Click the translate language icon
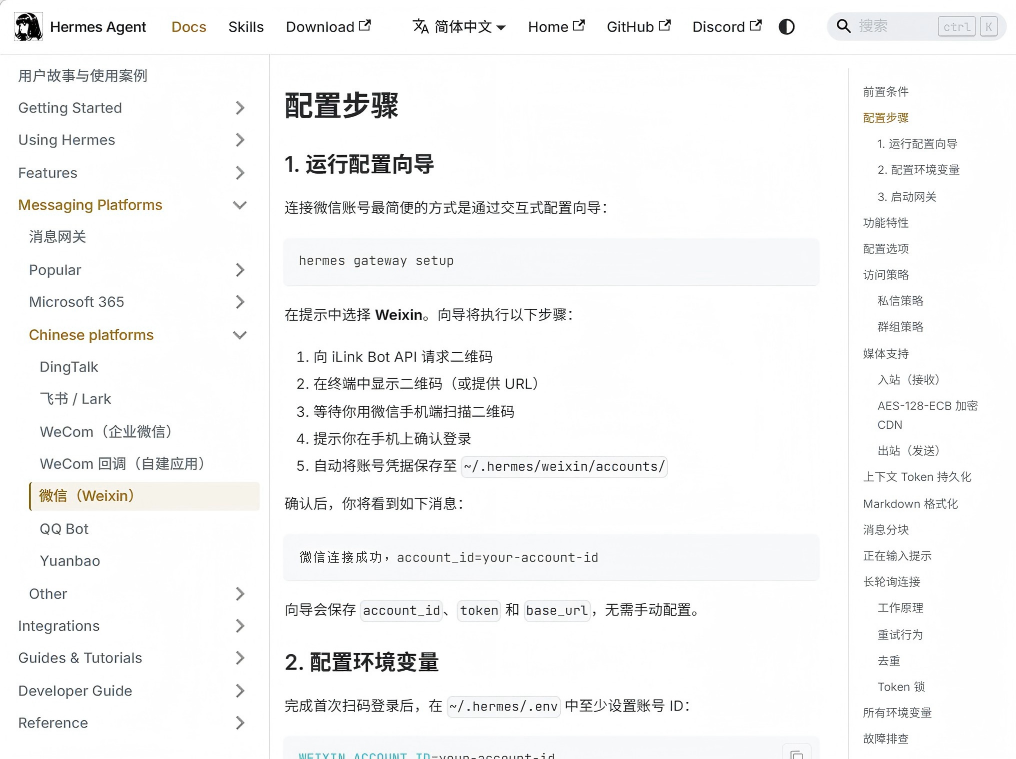The height and width of the screenshot is (759, 1016). coord(421,27)
